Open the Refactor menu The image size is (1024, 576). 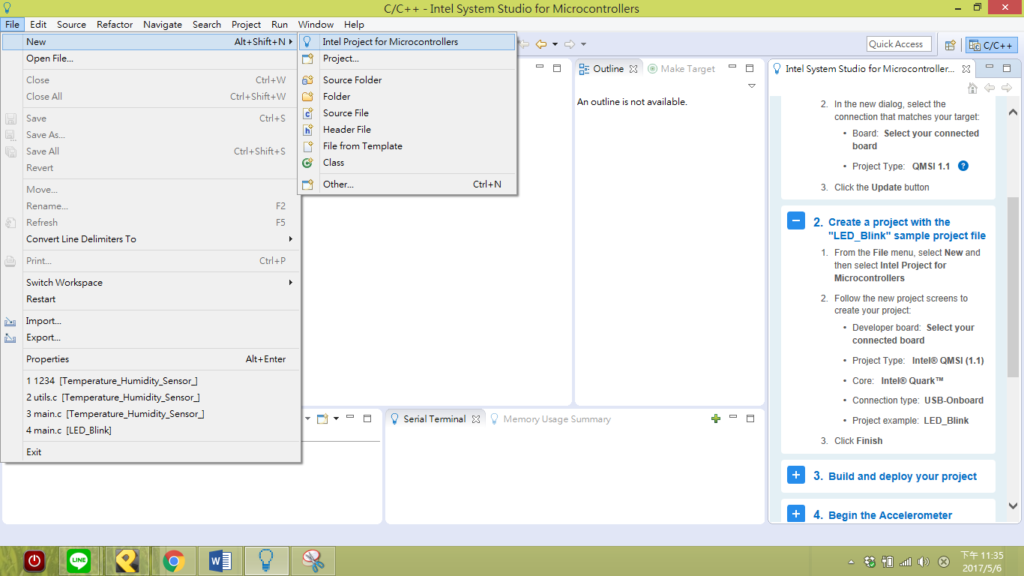pyautogui.click(x=114, y=24)
